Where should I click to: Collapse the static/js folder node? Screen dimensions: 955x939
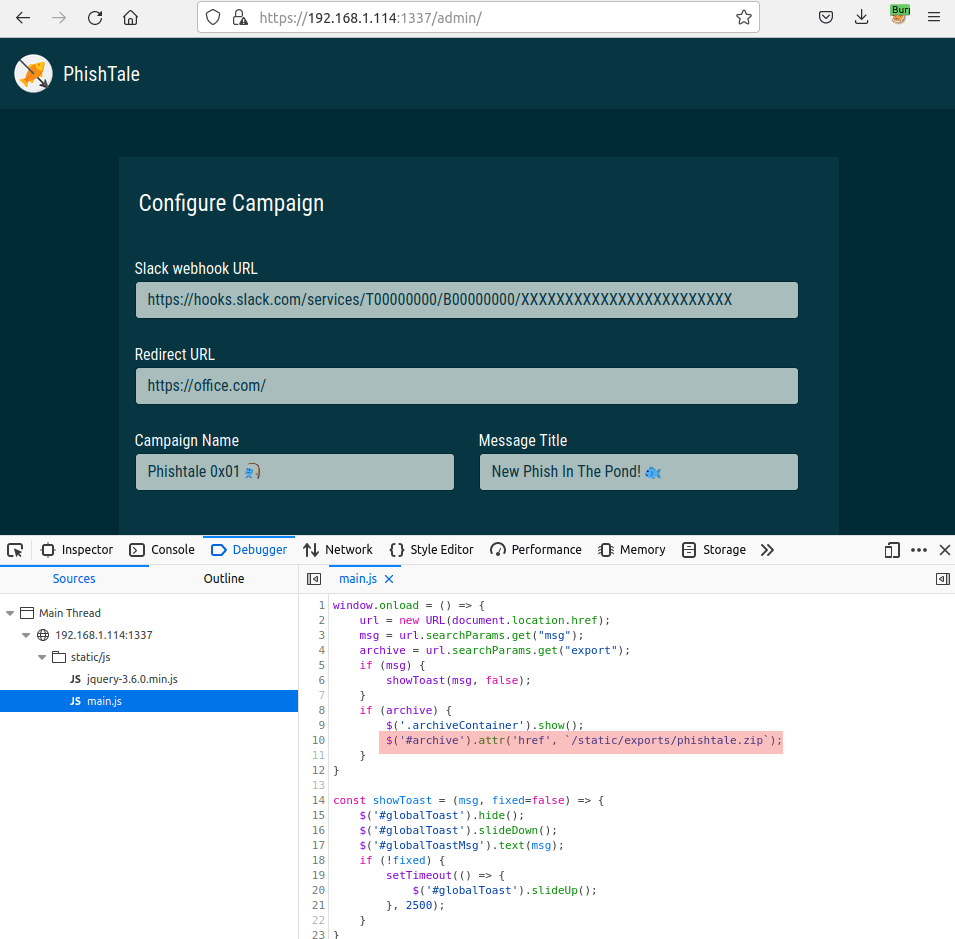(x=41, y=657)
